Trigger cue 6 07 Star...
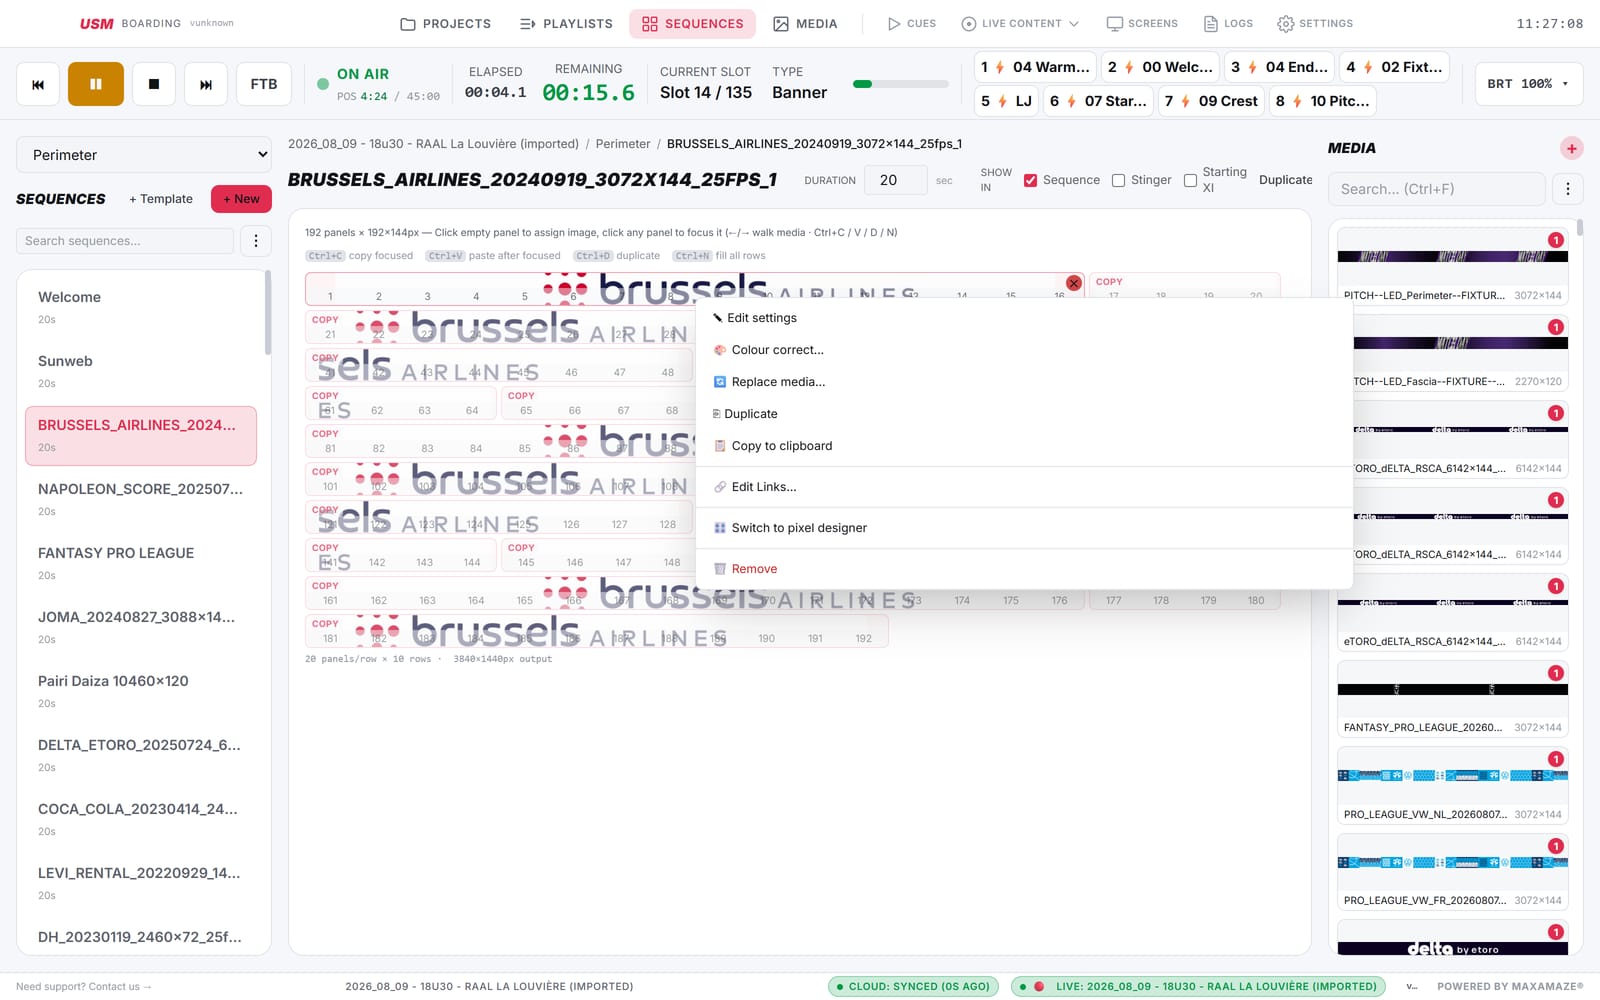The height and width of the screenshot is (1000, 1600). pos(1098,101)
